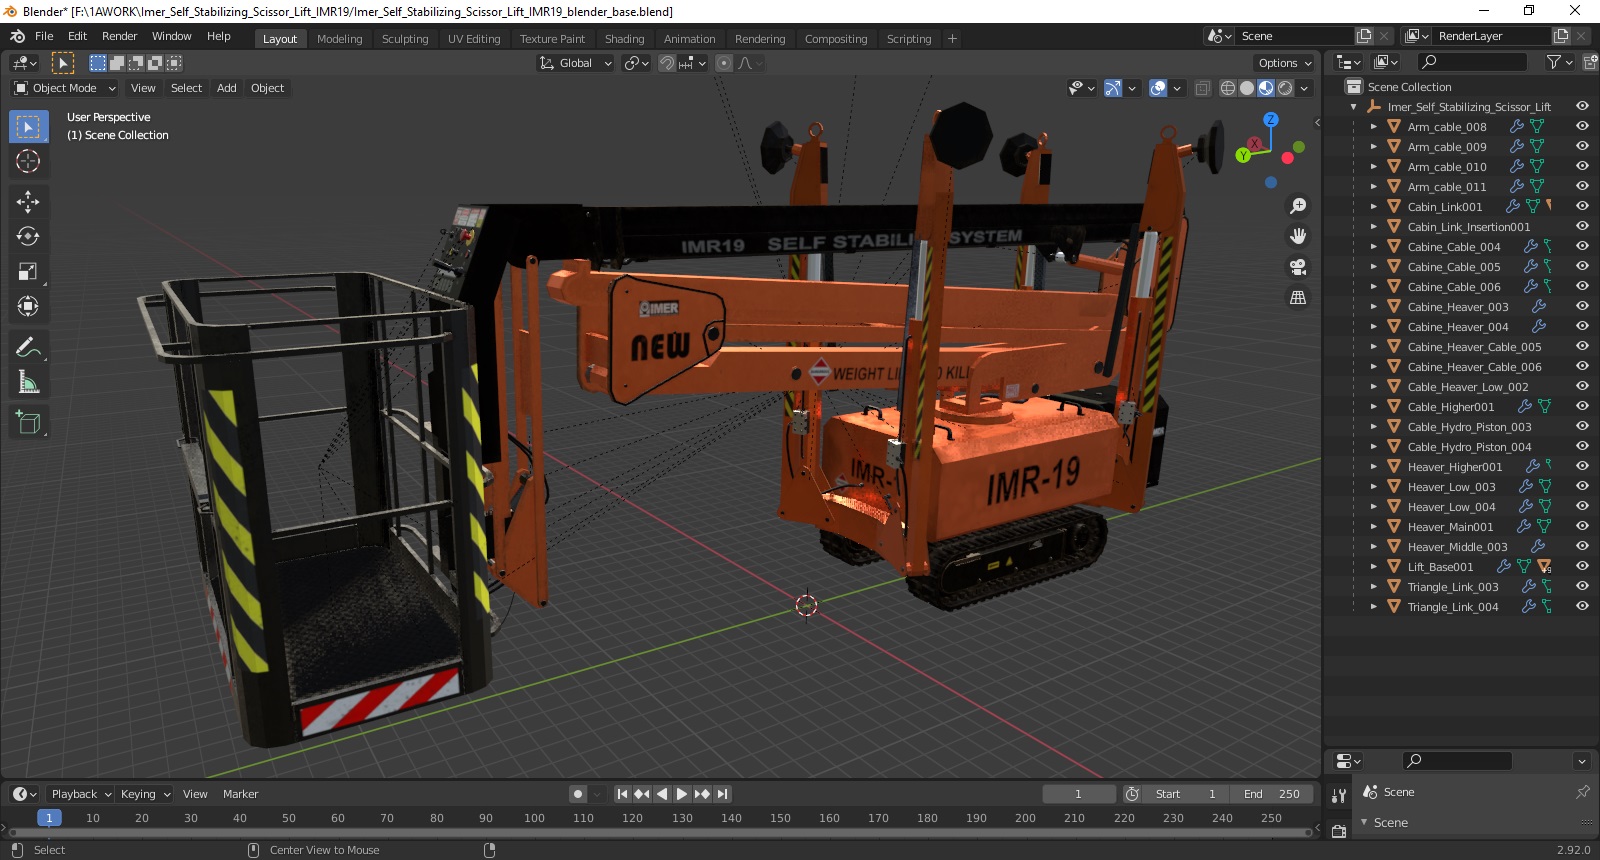
Task: Choose the Rotate tool
Action: coord(28,237)
